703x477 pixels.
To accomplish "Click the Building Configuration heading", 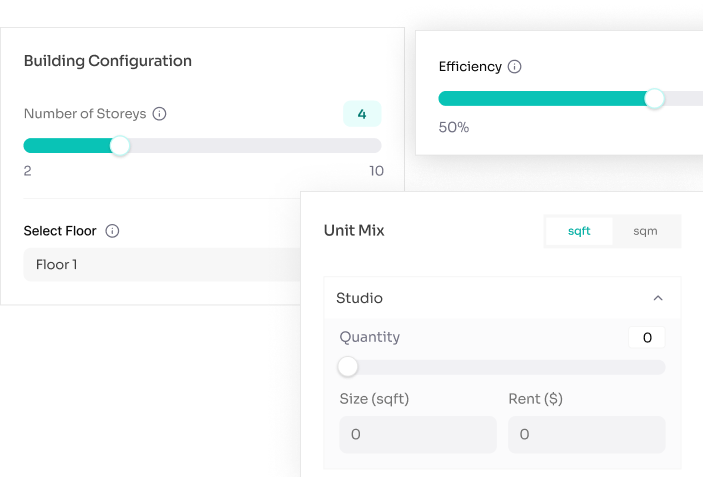I will tap(108, 61).
